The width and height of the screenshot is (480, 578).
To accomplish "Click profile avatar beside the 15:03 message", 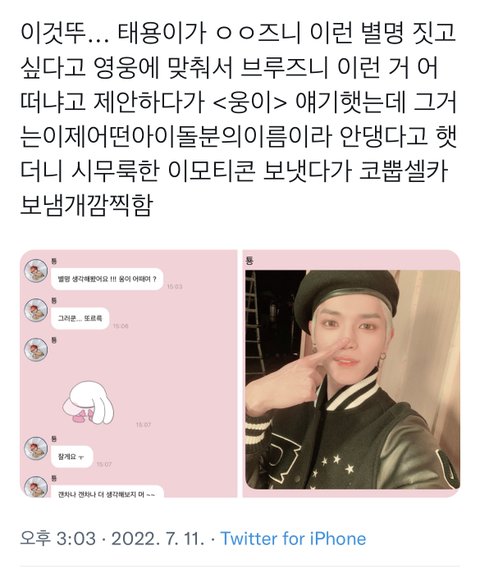I will pos(36,271).
